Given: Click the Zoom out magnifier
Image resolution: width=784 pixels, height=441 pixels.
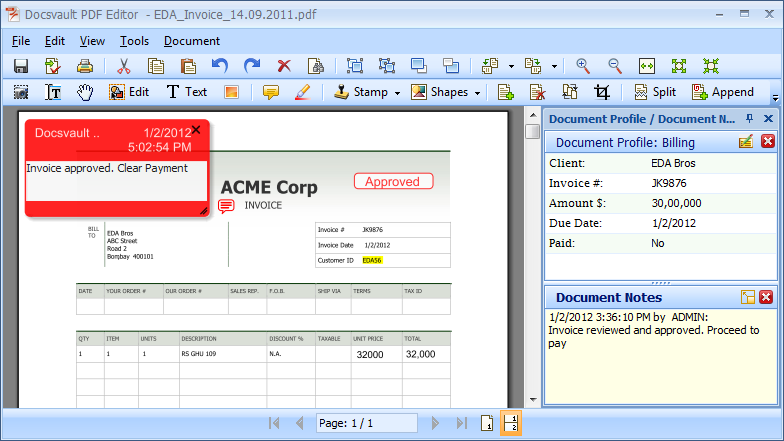Looking at the screenshot, I should pos(614,66).
